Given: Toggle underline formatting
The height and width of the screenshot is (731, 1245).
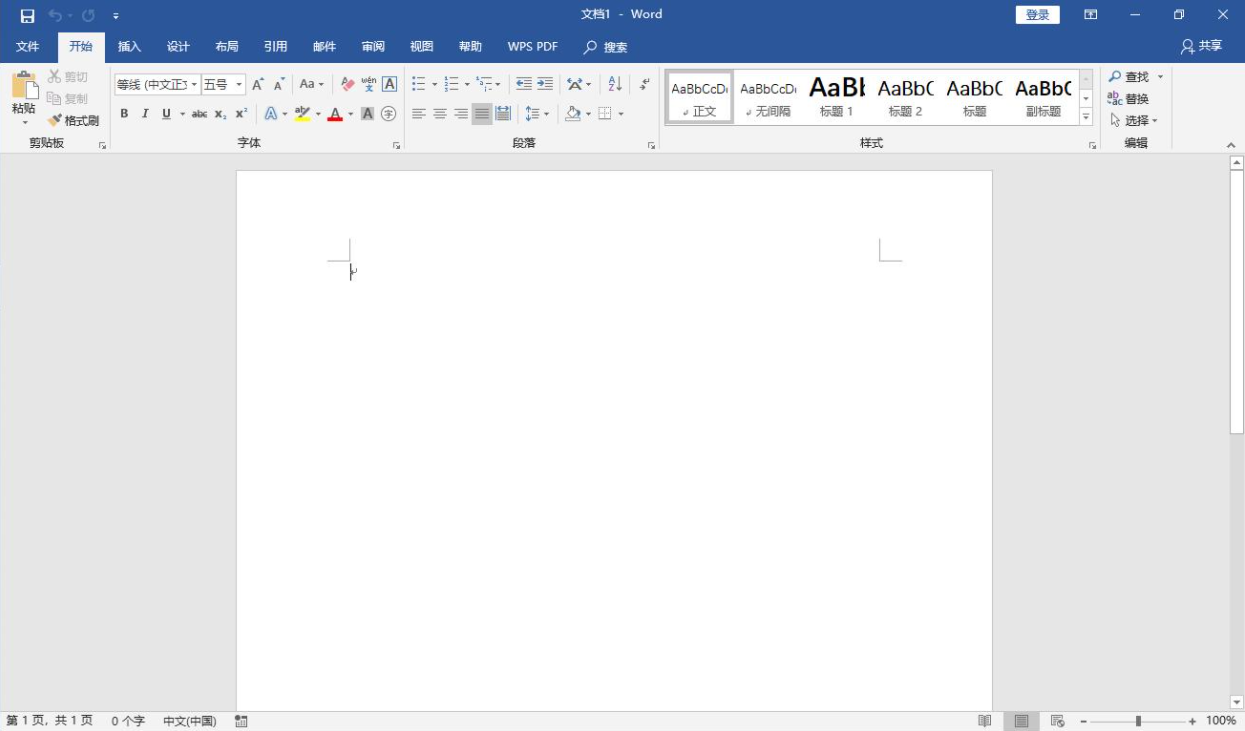Looking at the screenshot, I should tap(166, 114).
